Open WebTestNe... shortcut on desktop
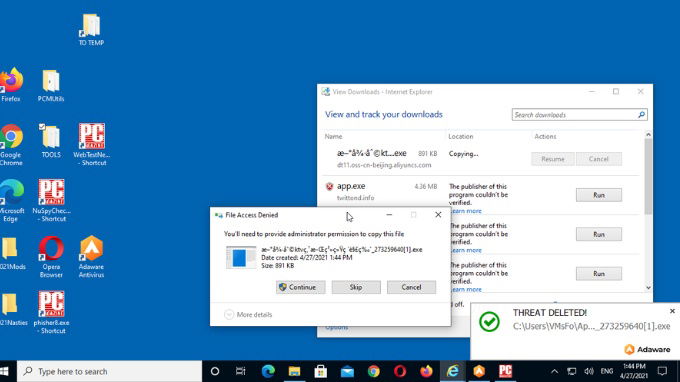 92,145
